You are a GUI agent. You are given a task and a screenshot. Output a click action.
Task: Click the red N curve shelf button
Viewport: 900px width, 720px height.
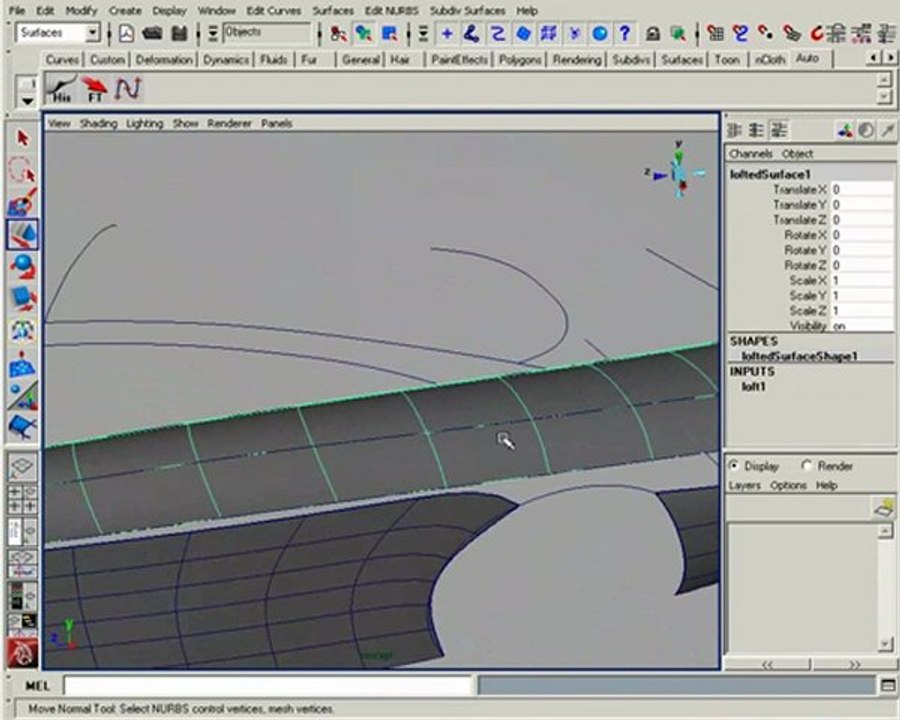(127, 89)
